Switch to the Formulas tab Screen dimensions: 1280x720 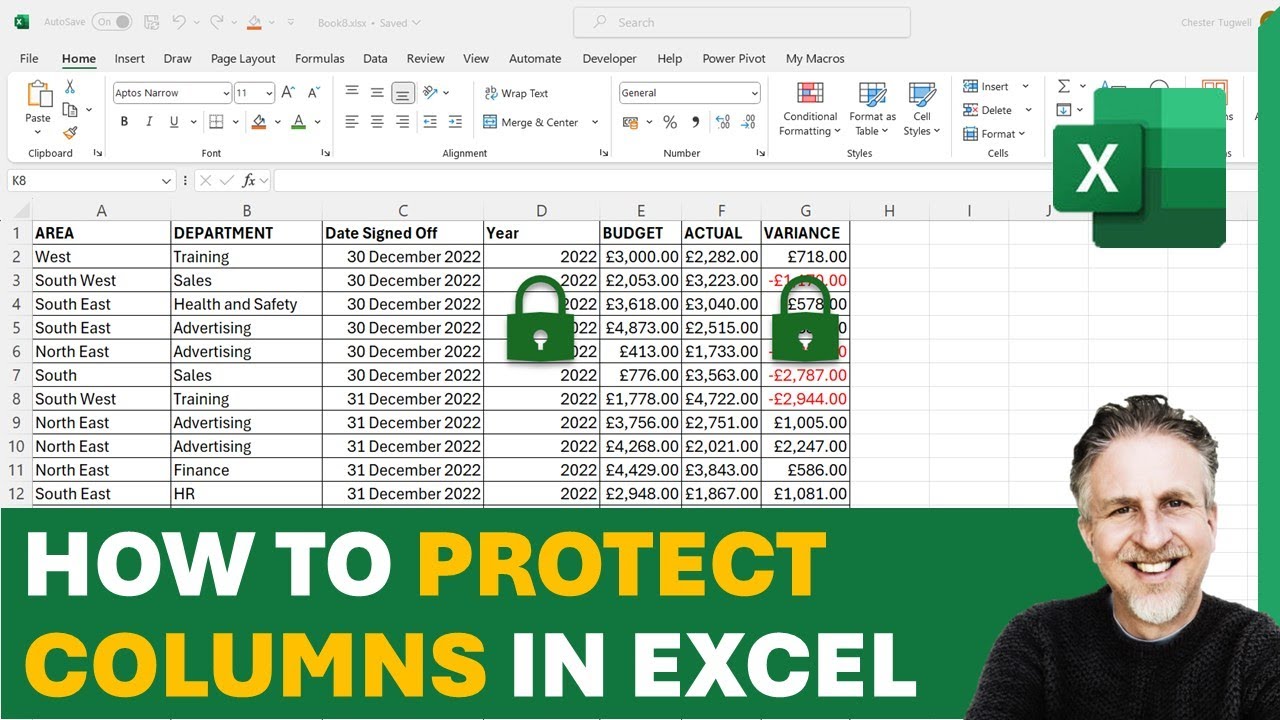click(320, 58)
